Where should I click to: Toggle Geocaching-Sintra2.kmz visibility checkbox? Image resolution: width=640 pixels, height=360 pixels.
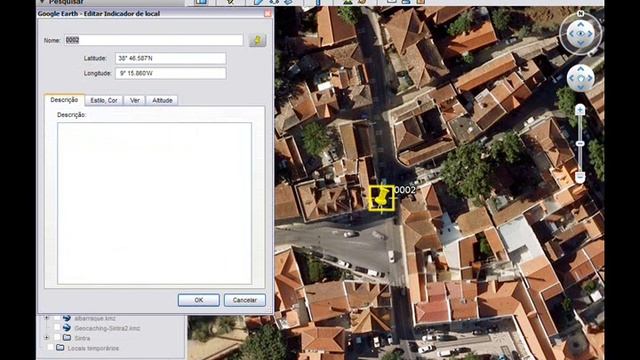point(57,328)
